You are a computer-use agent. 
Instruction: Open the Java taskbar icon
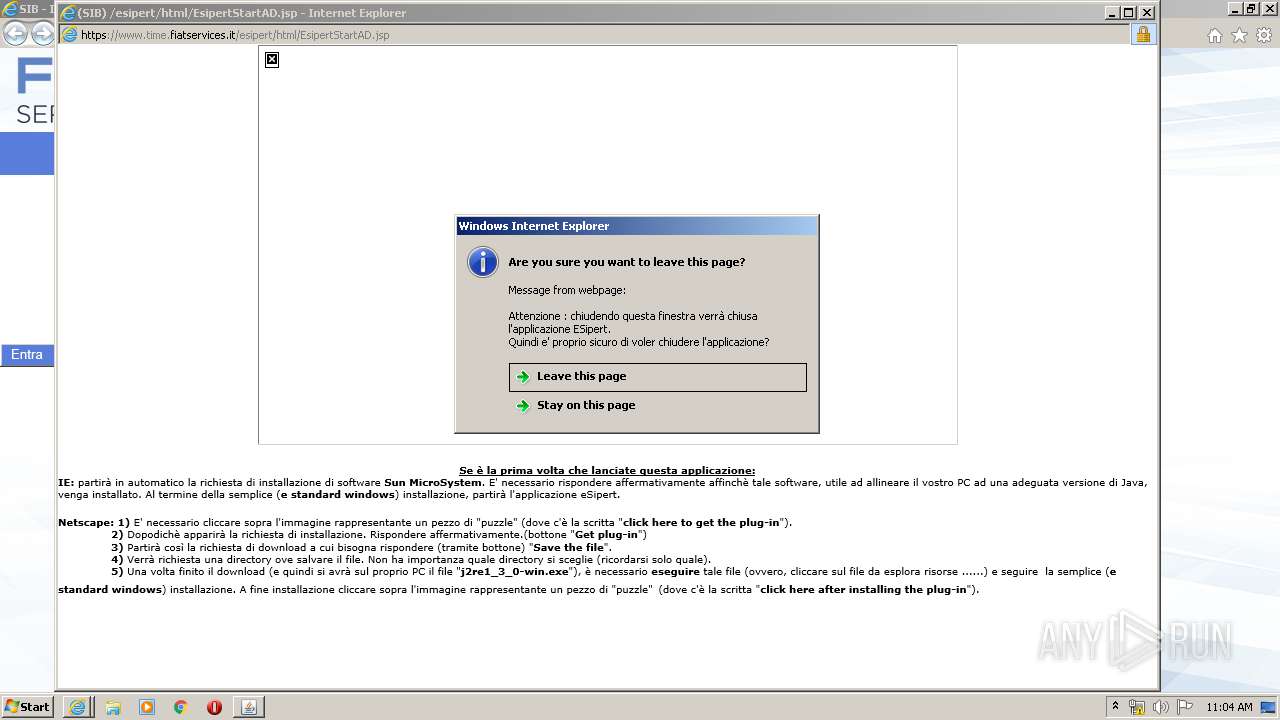point(249,707)
